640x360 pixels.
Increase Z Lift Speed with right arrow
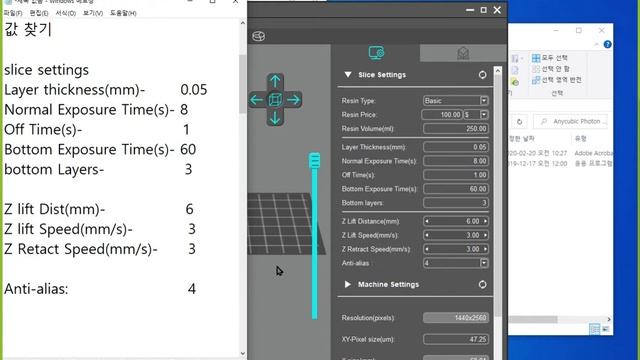point(485,235)
